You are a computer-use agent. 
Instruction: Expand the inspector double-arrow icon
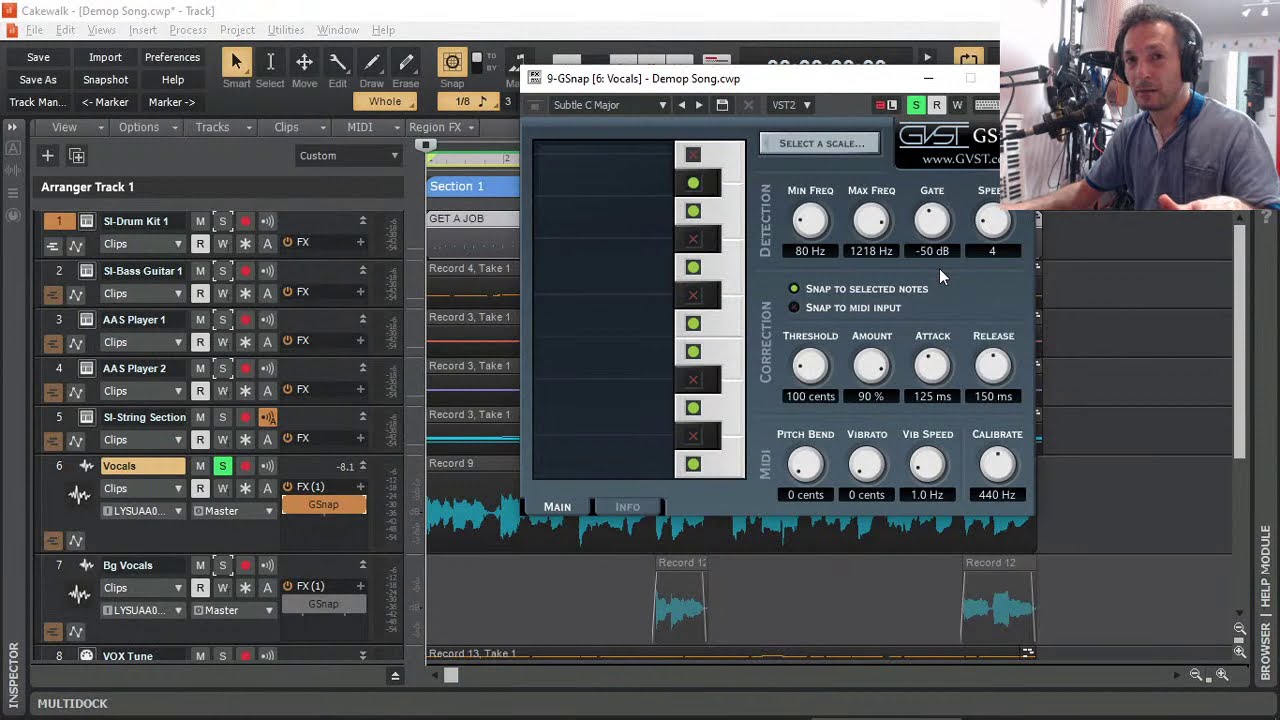(13, 127)
